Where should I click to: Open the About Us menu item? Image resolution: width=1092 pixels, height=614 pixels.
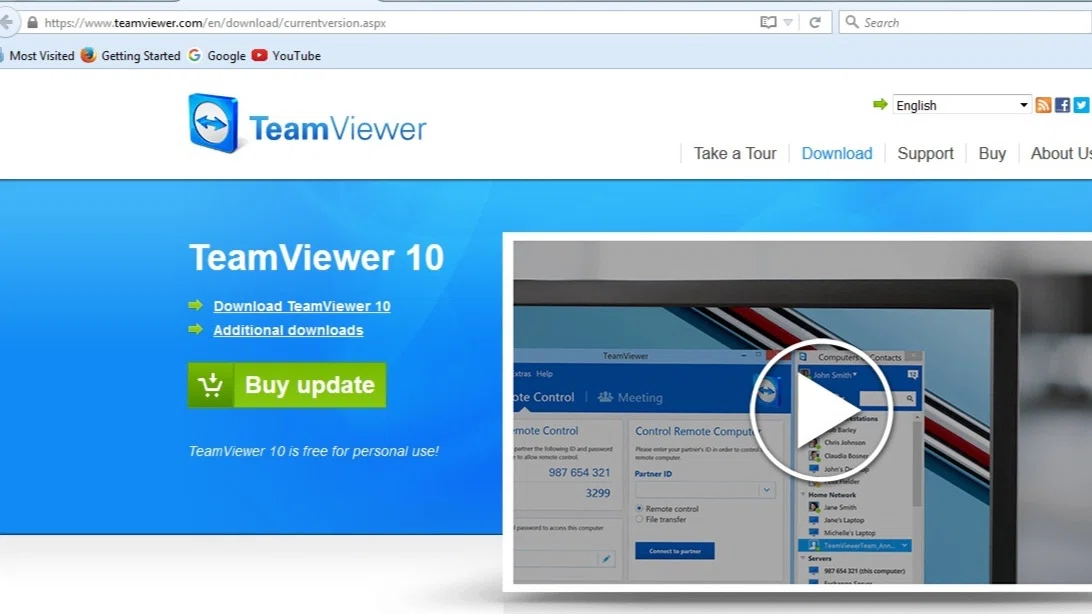click(x=1061, y=153)
